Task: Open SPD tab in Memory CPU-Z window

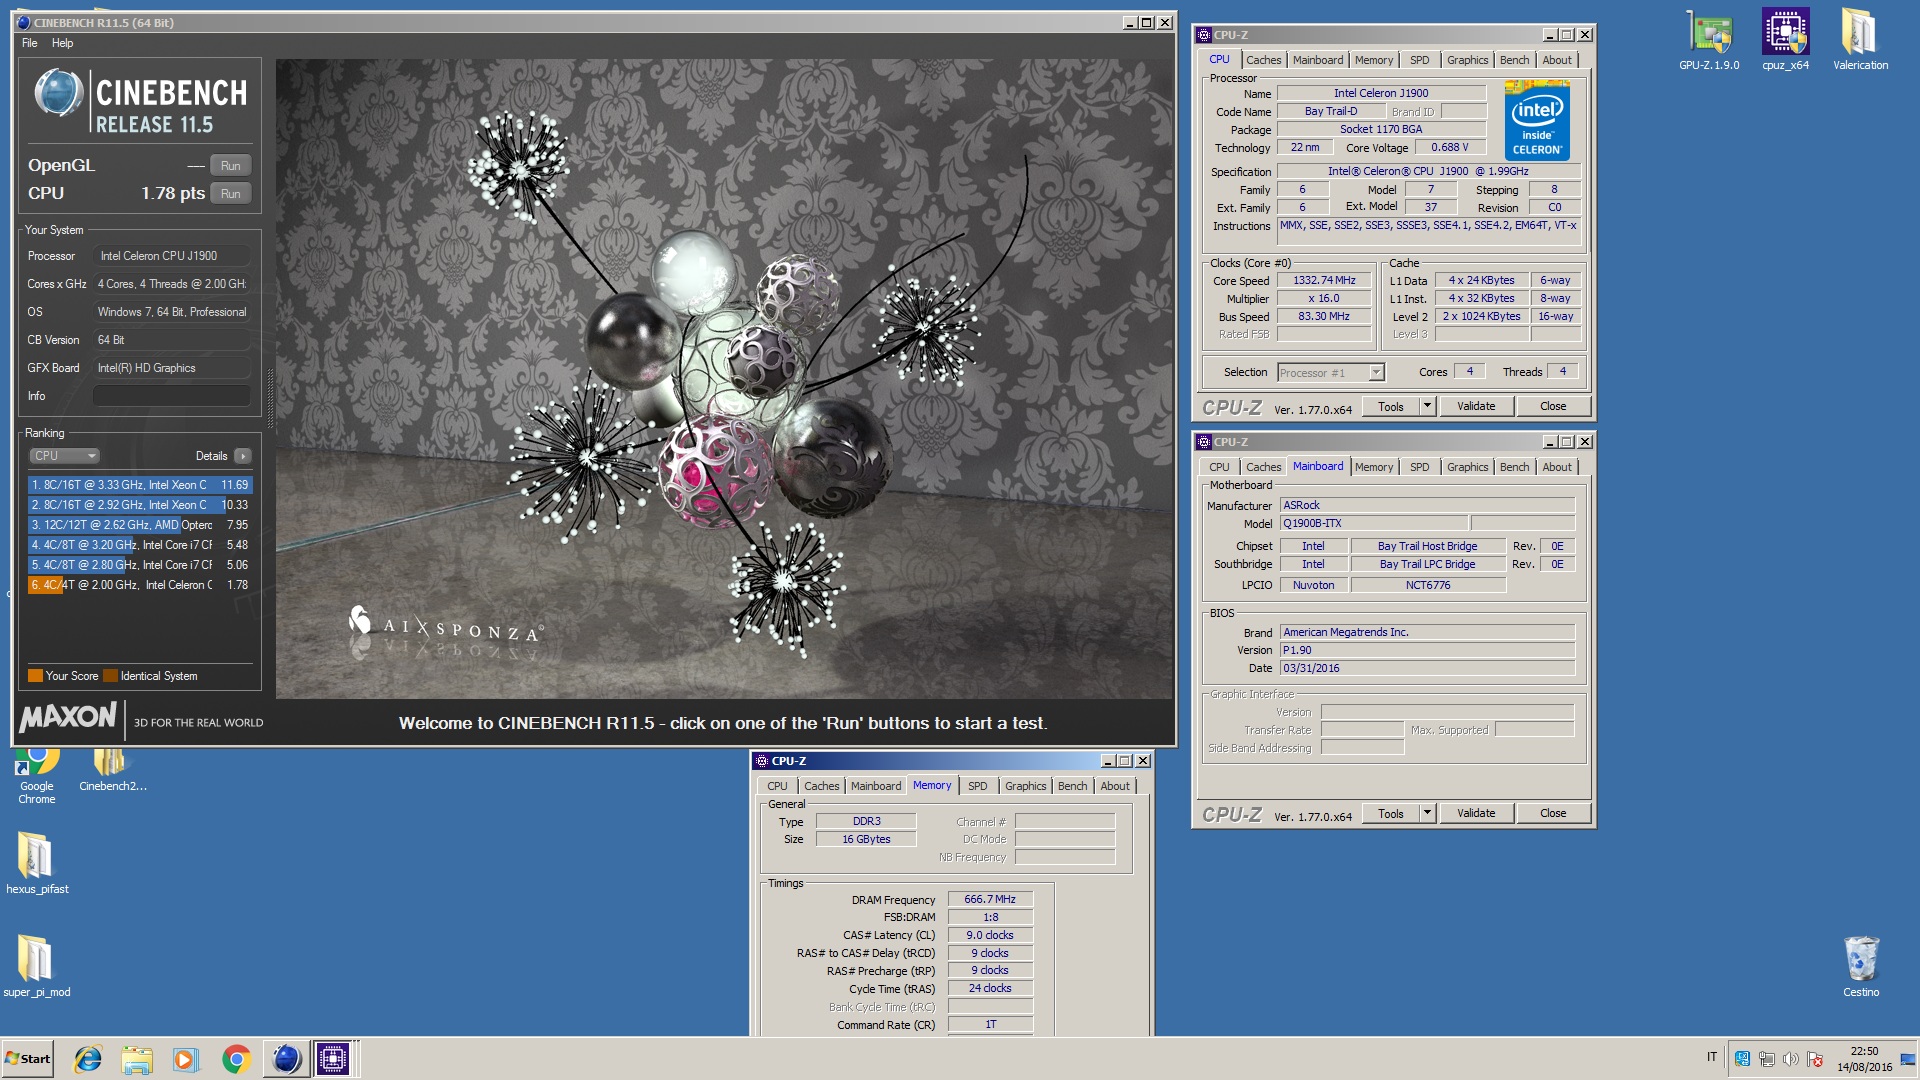Action: (x=977, y=786)
